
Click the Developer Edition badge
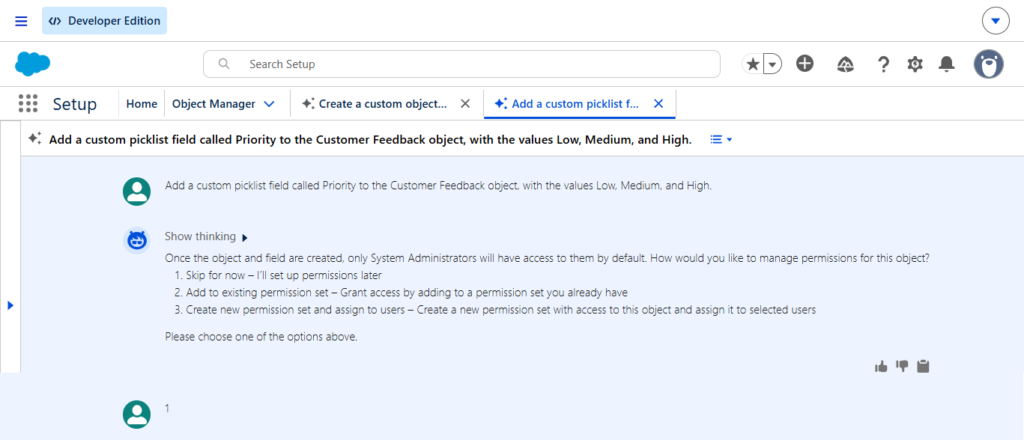104,21
